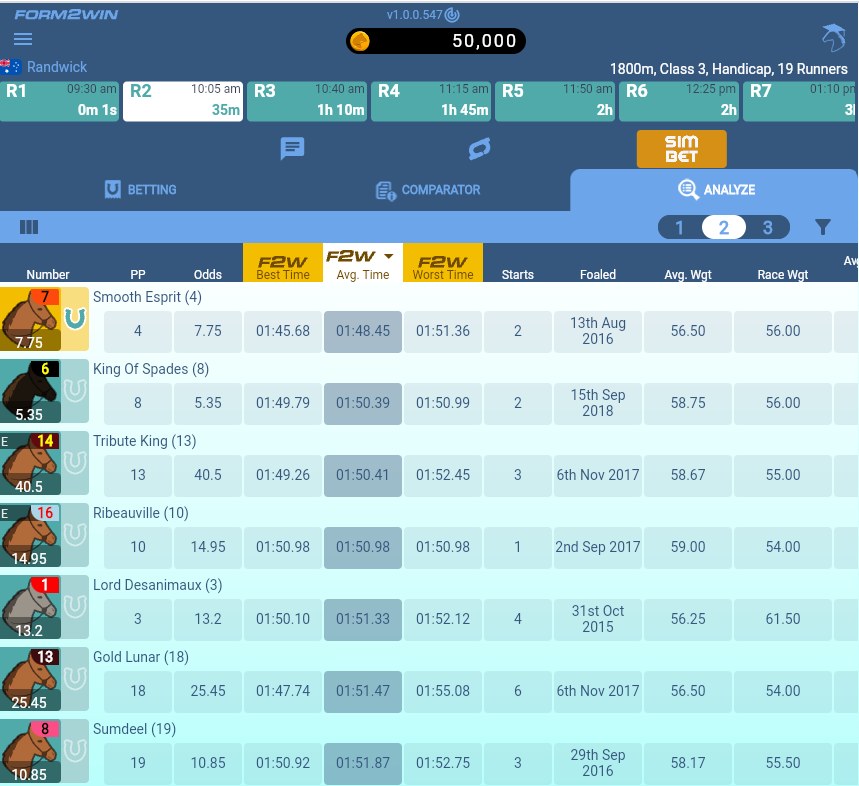The height and width of the screenshot is (786, 859).
Task: Click the Australian flag icon
Action: coord(11,67)
